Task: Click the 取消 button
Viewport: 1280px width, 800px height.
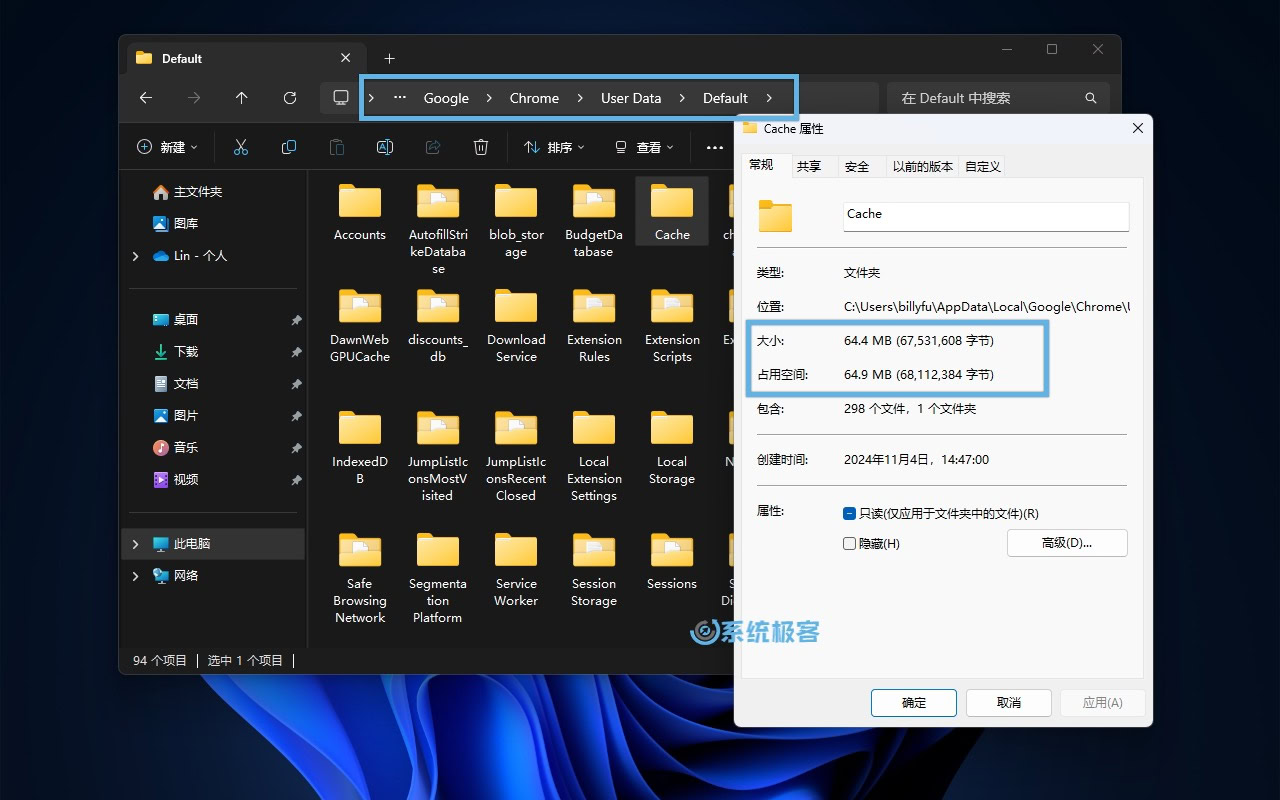Action: coord(1009,703)
